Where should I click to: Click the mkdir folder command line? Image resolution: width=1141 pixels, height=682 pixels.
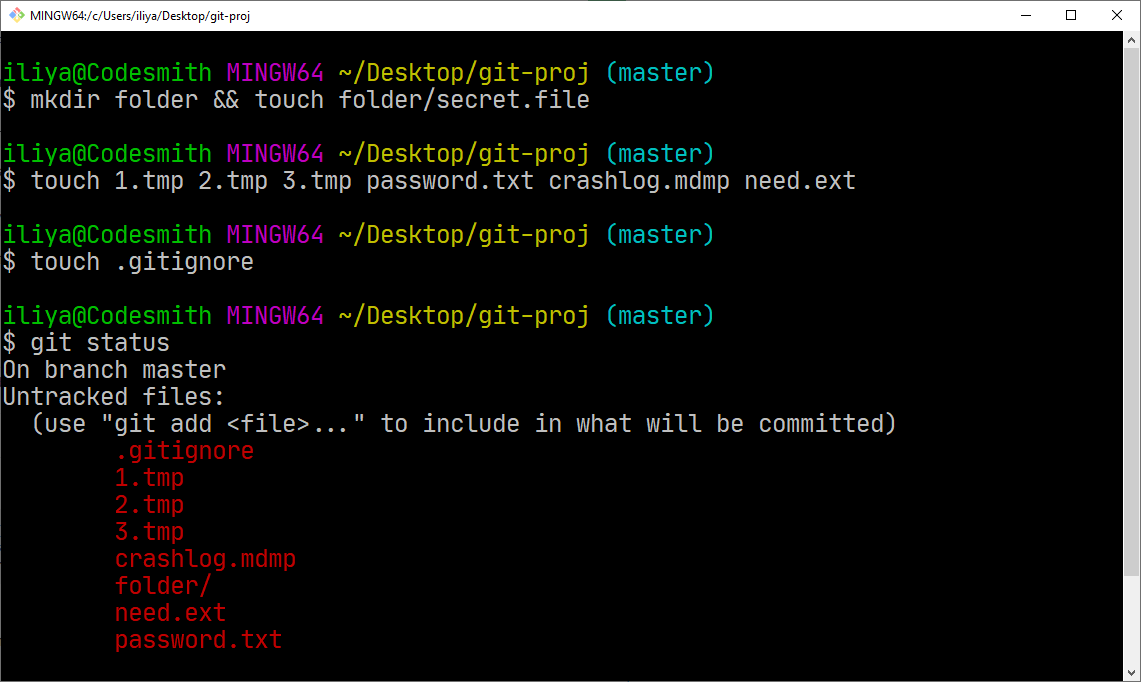[296, 99]
